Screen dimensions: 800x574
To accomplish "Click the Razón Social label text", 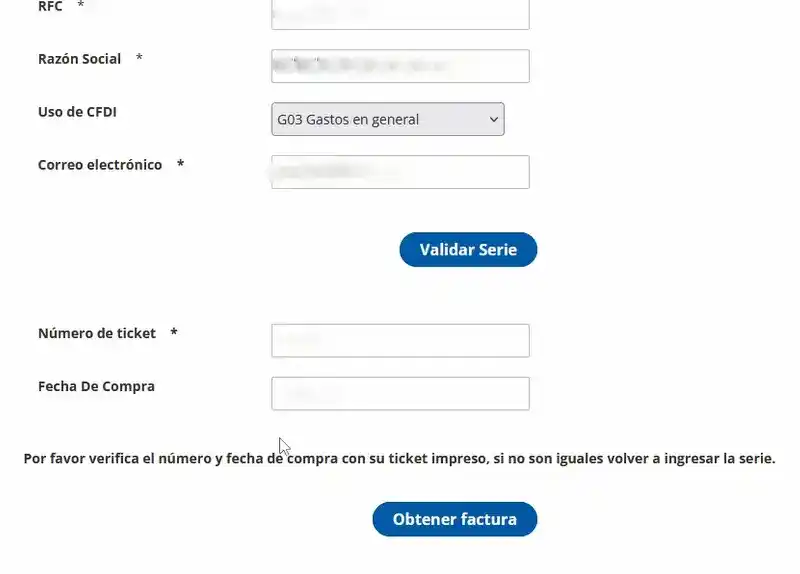I will [x=80, y=59].
